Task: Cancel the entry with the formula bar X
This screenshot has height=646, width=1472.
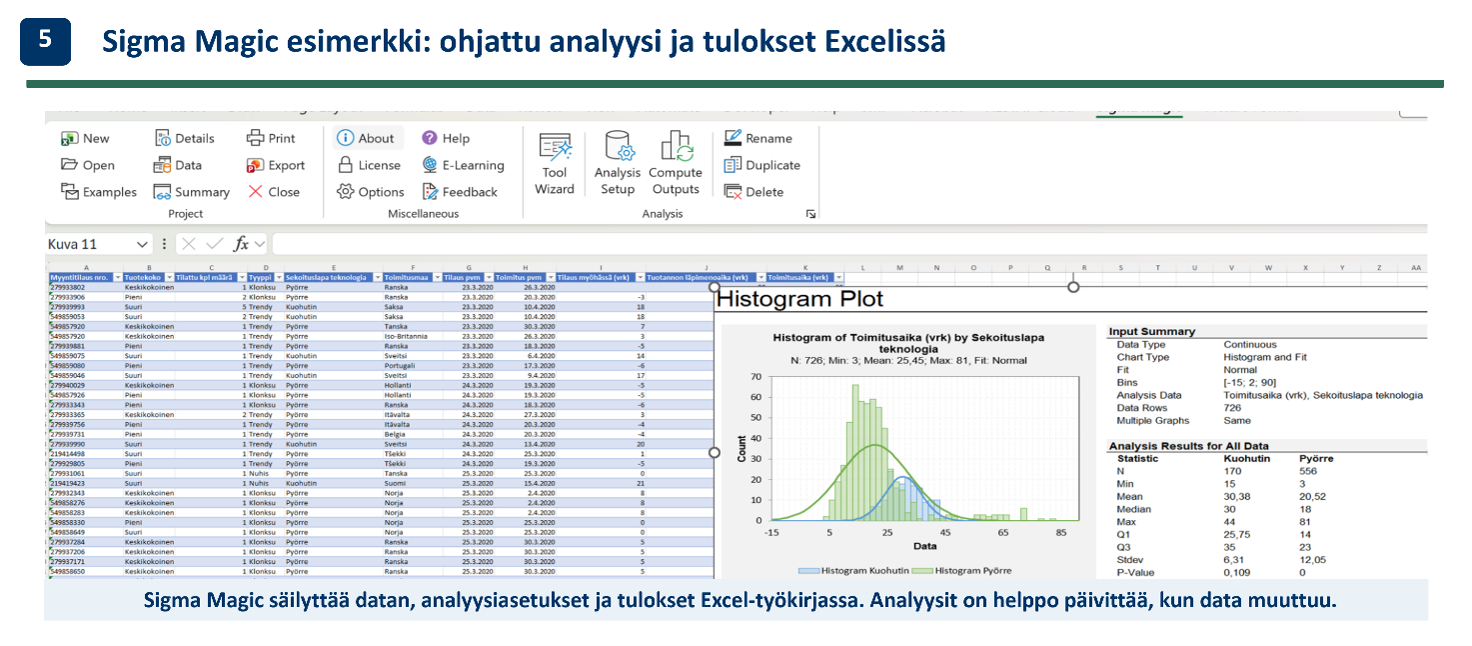Action: pyautogui.click(x=189, y=244)
